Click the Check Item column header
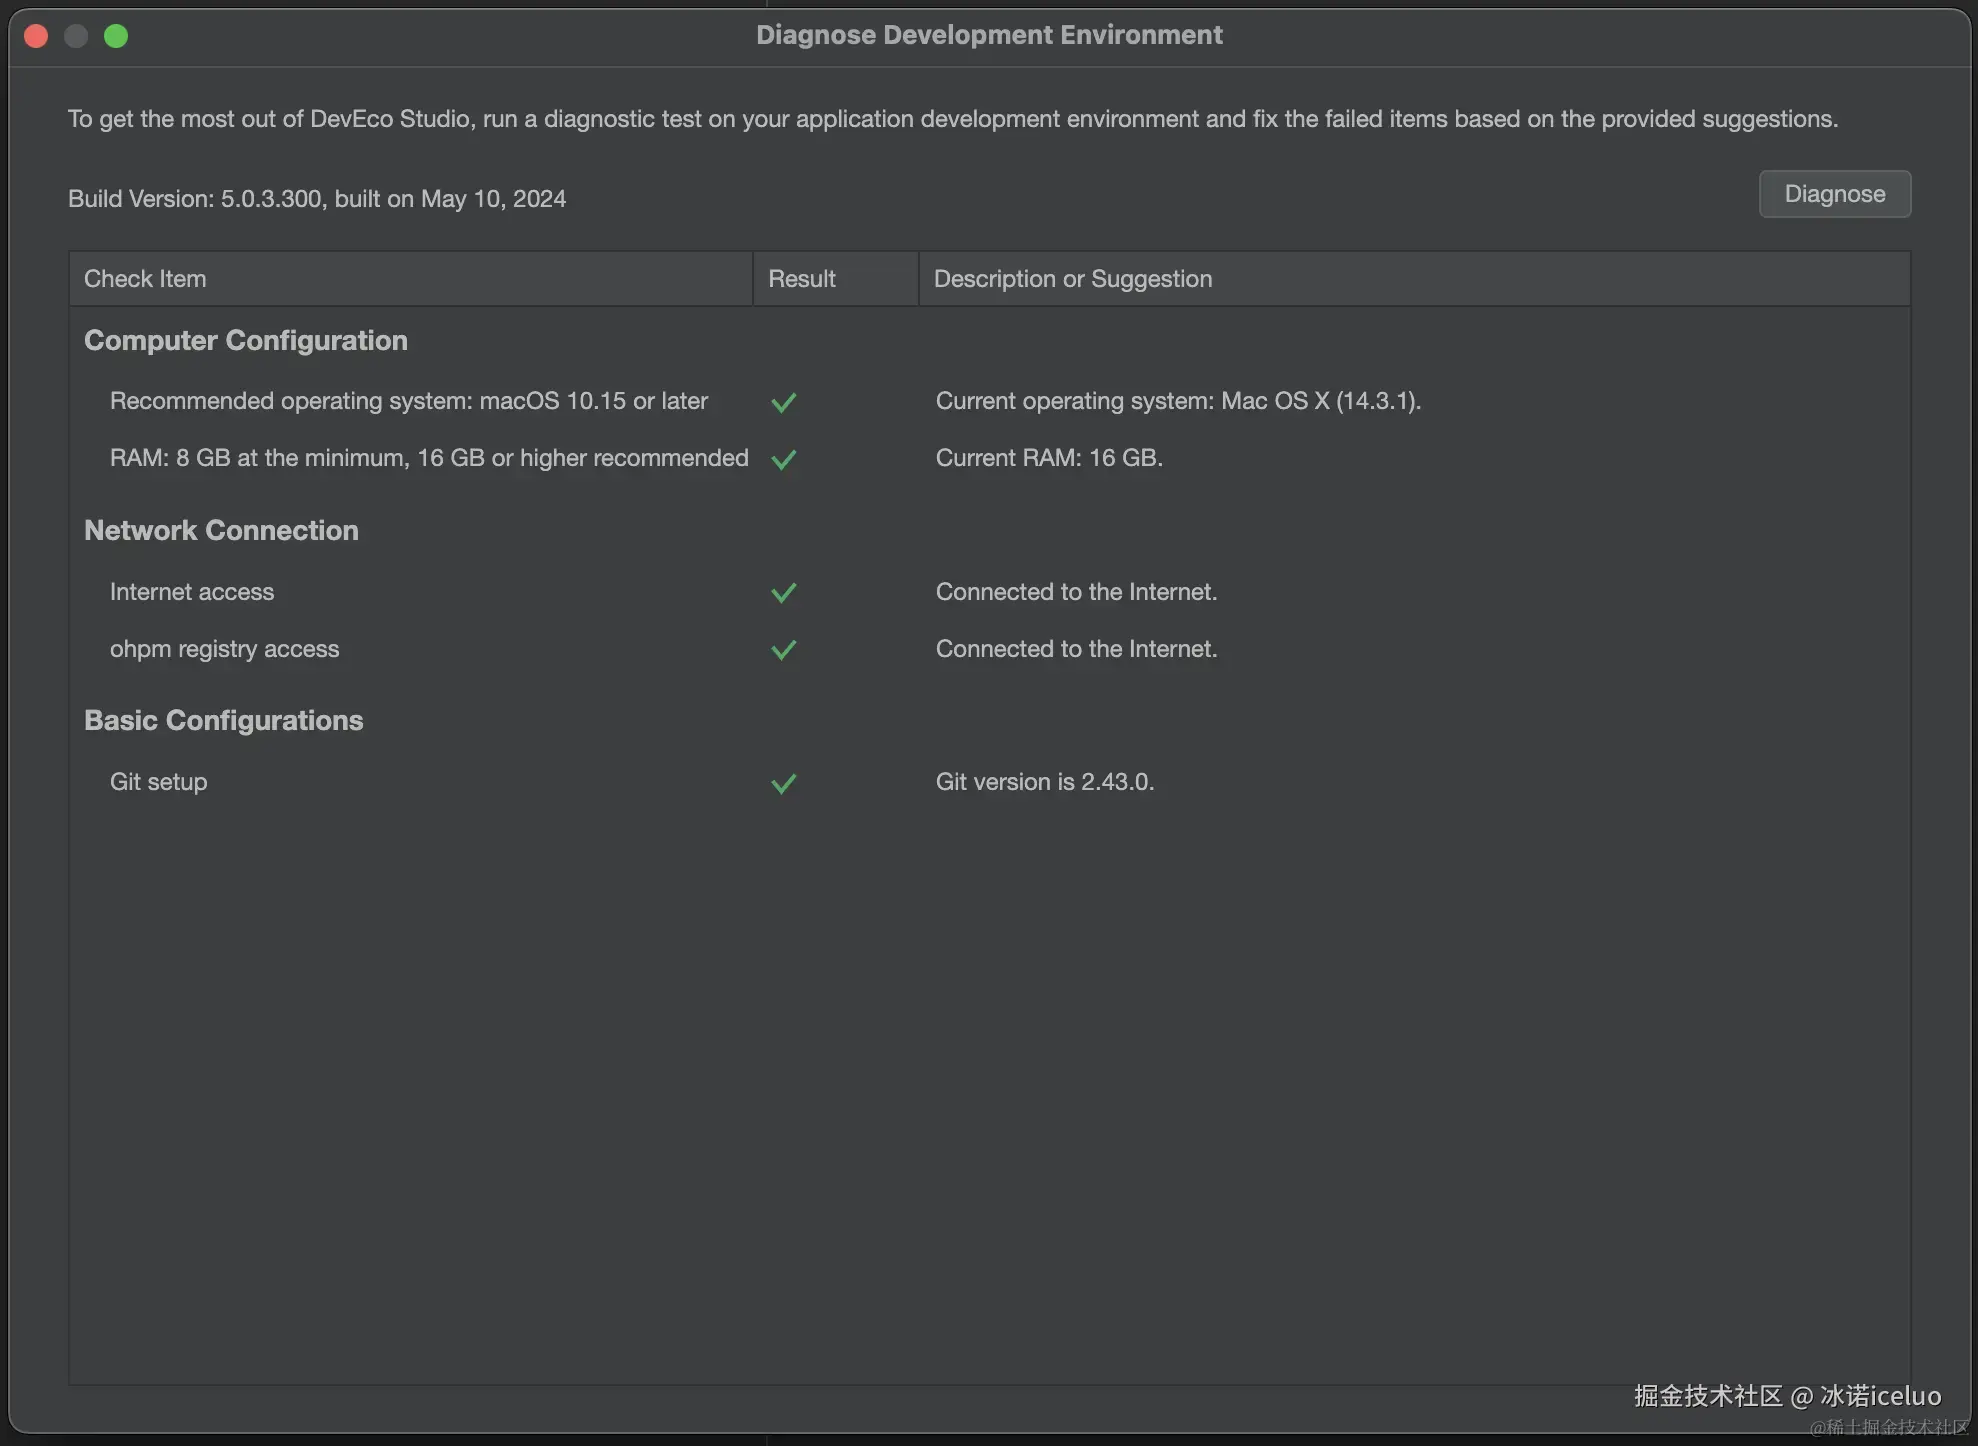The image size is (1978, 1446). 145,279
